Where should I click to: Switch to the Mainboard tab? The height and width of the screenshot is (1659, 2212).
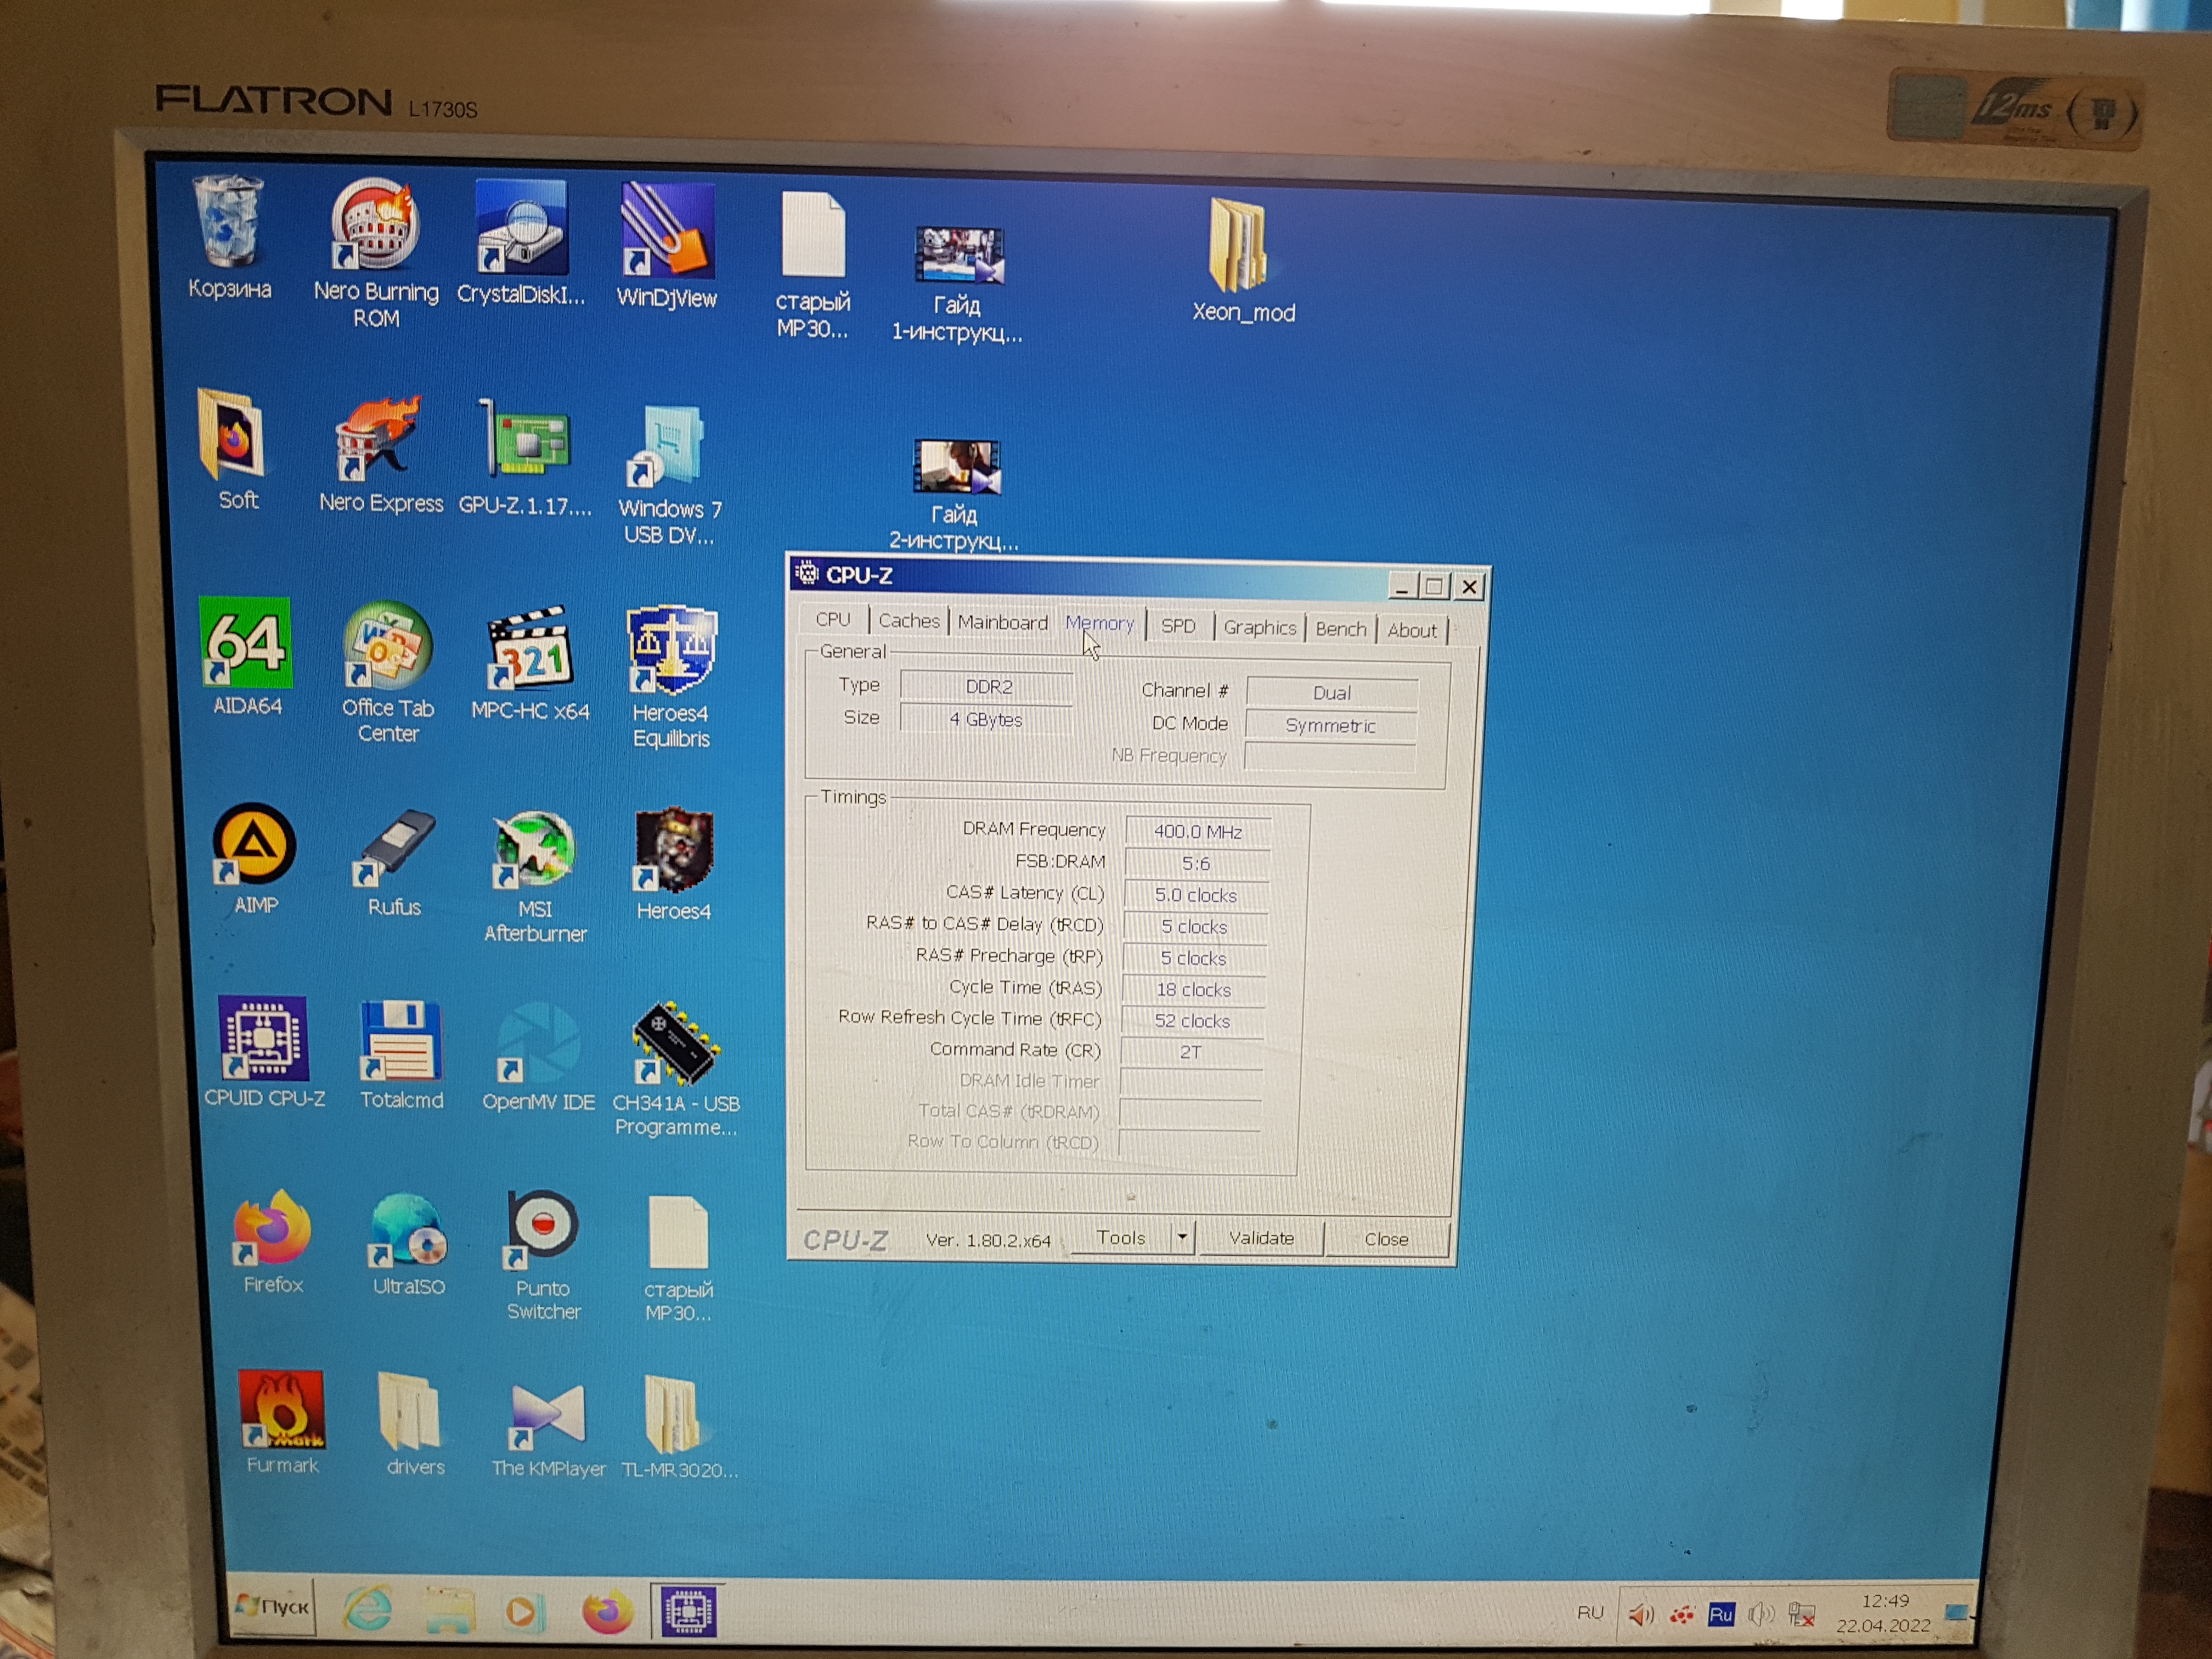[x=1002, y=623]
